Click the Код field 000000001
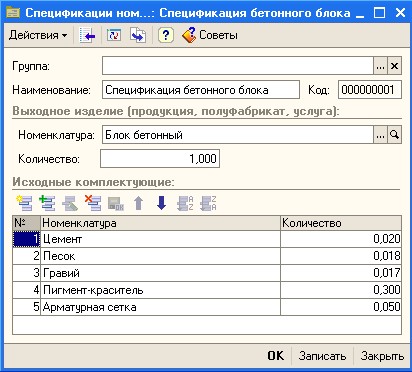Viewport: 412px width, 372px height. (370, 90)
